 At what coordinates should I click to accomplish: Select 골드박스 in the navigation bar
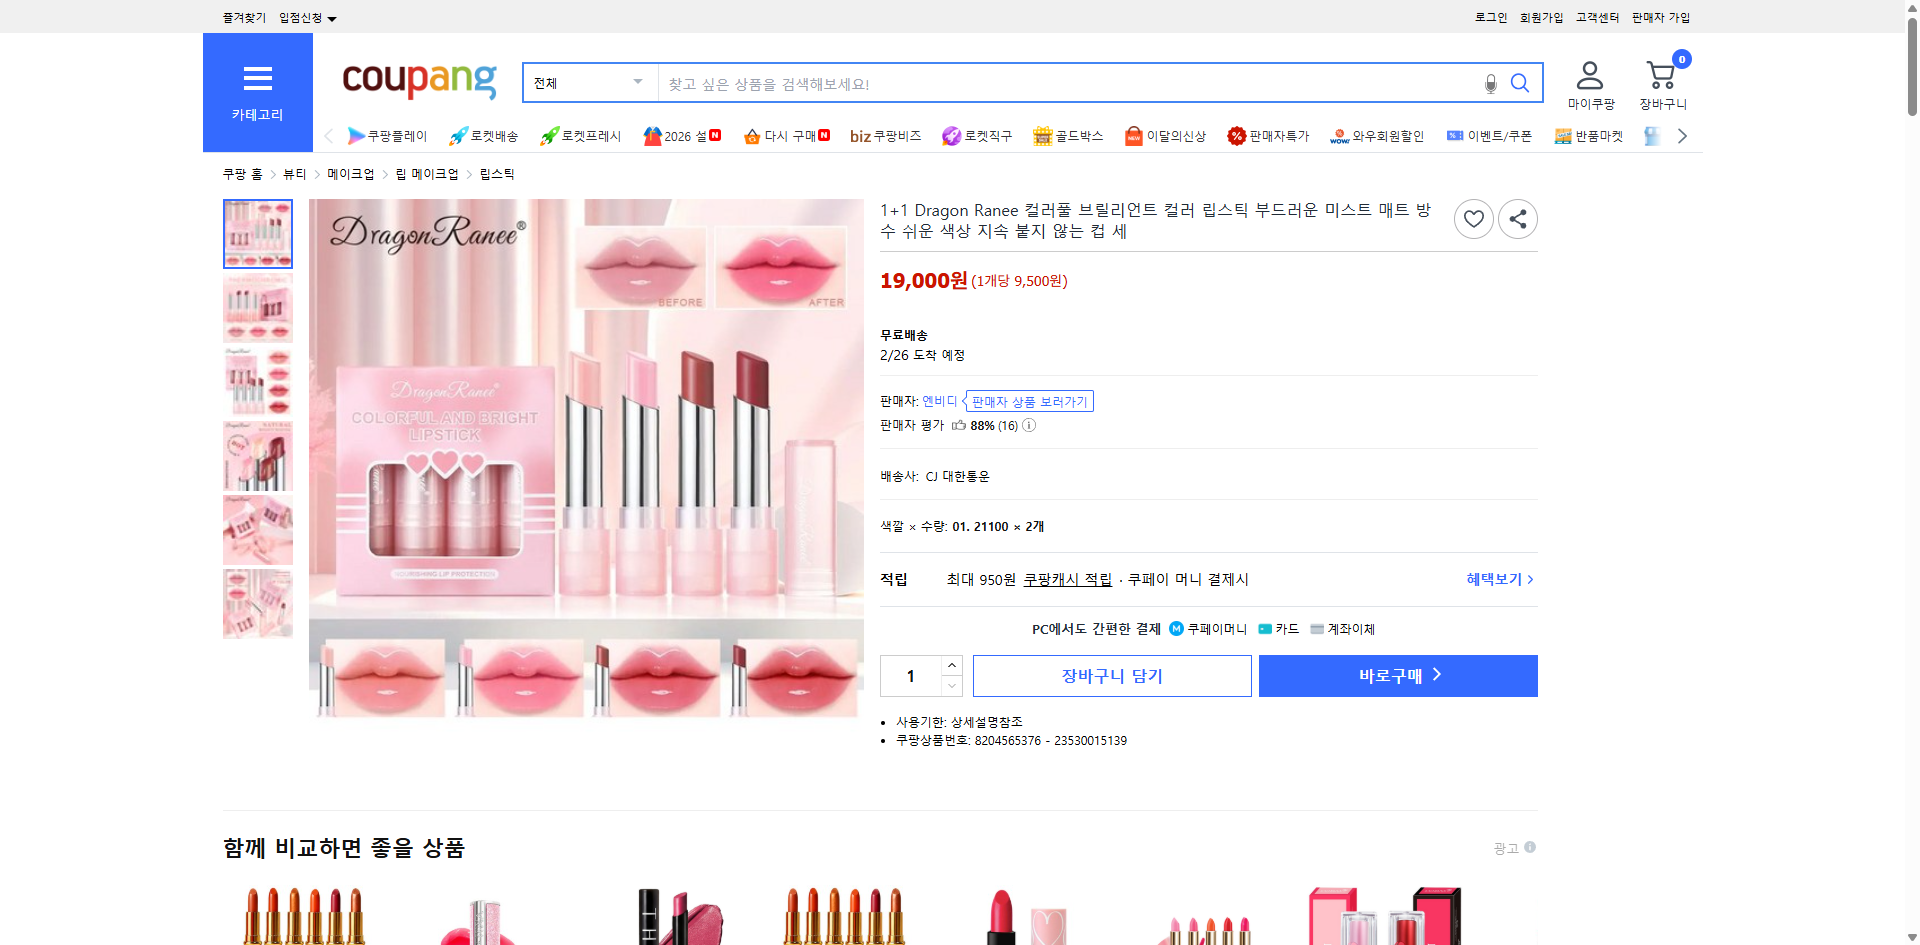pos(1068,136)
